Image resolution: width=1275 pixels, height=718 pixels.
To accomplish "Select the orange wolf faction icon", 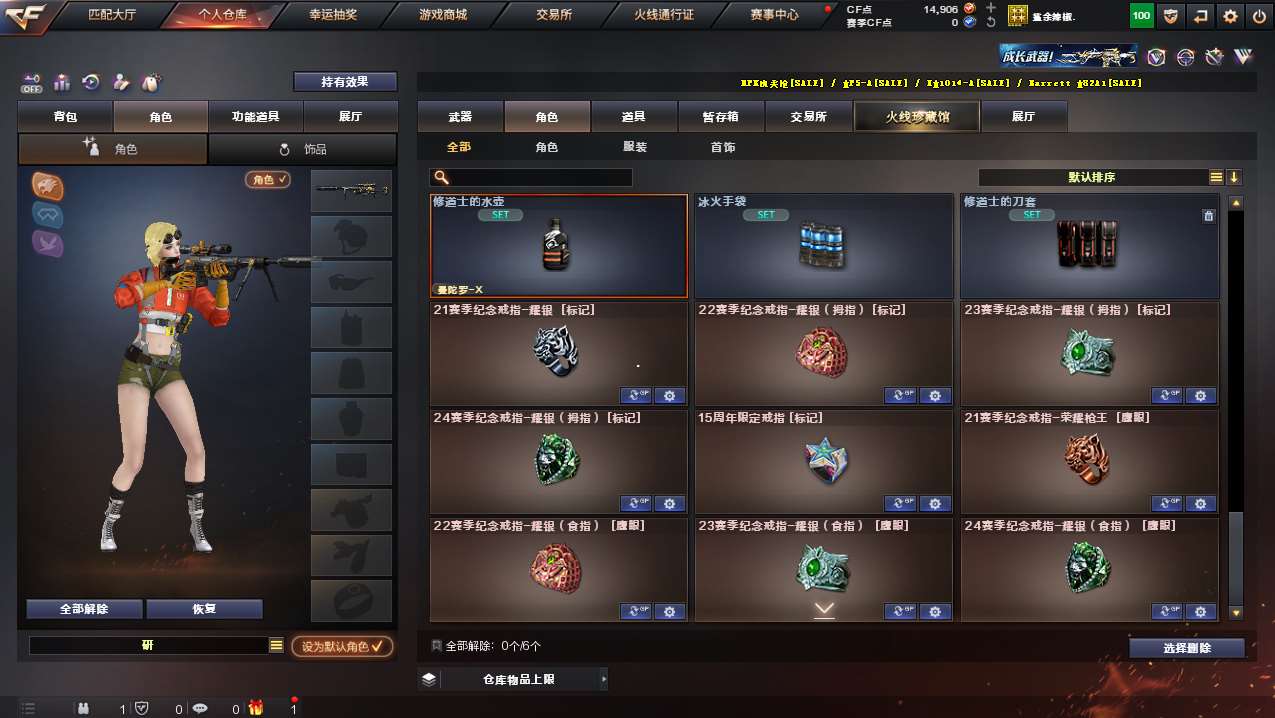I will click(x=47, y=185).
